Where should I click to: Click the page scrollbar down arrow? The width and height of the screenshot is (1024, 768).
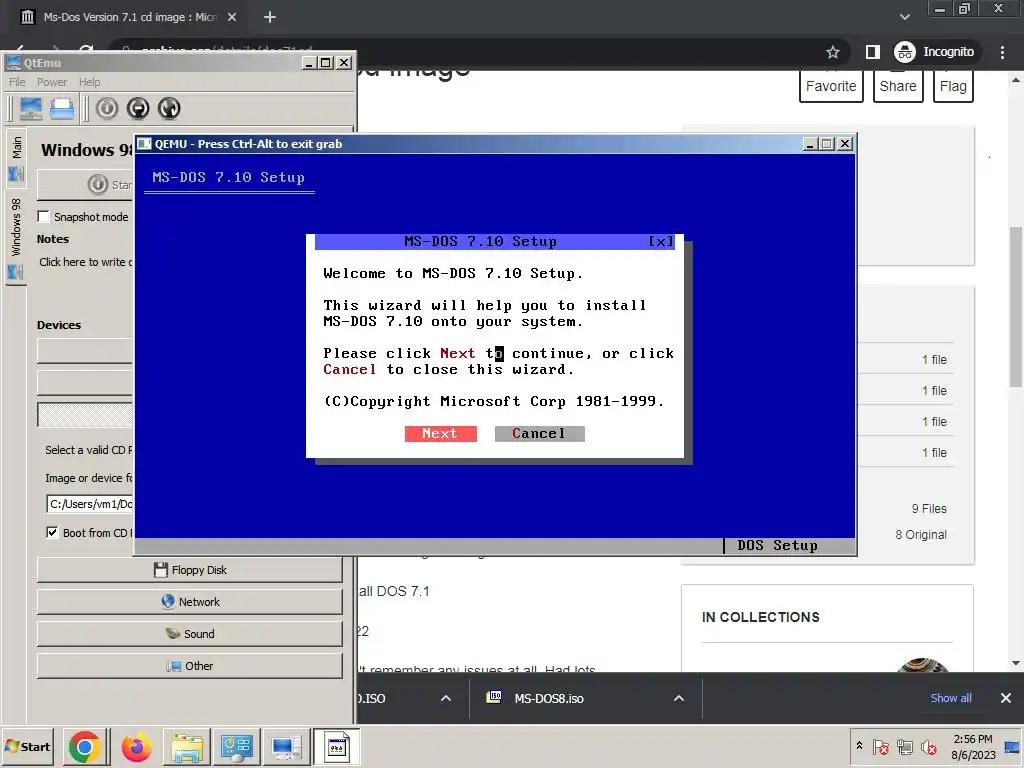[x=1016, y=664]
